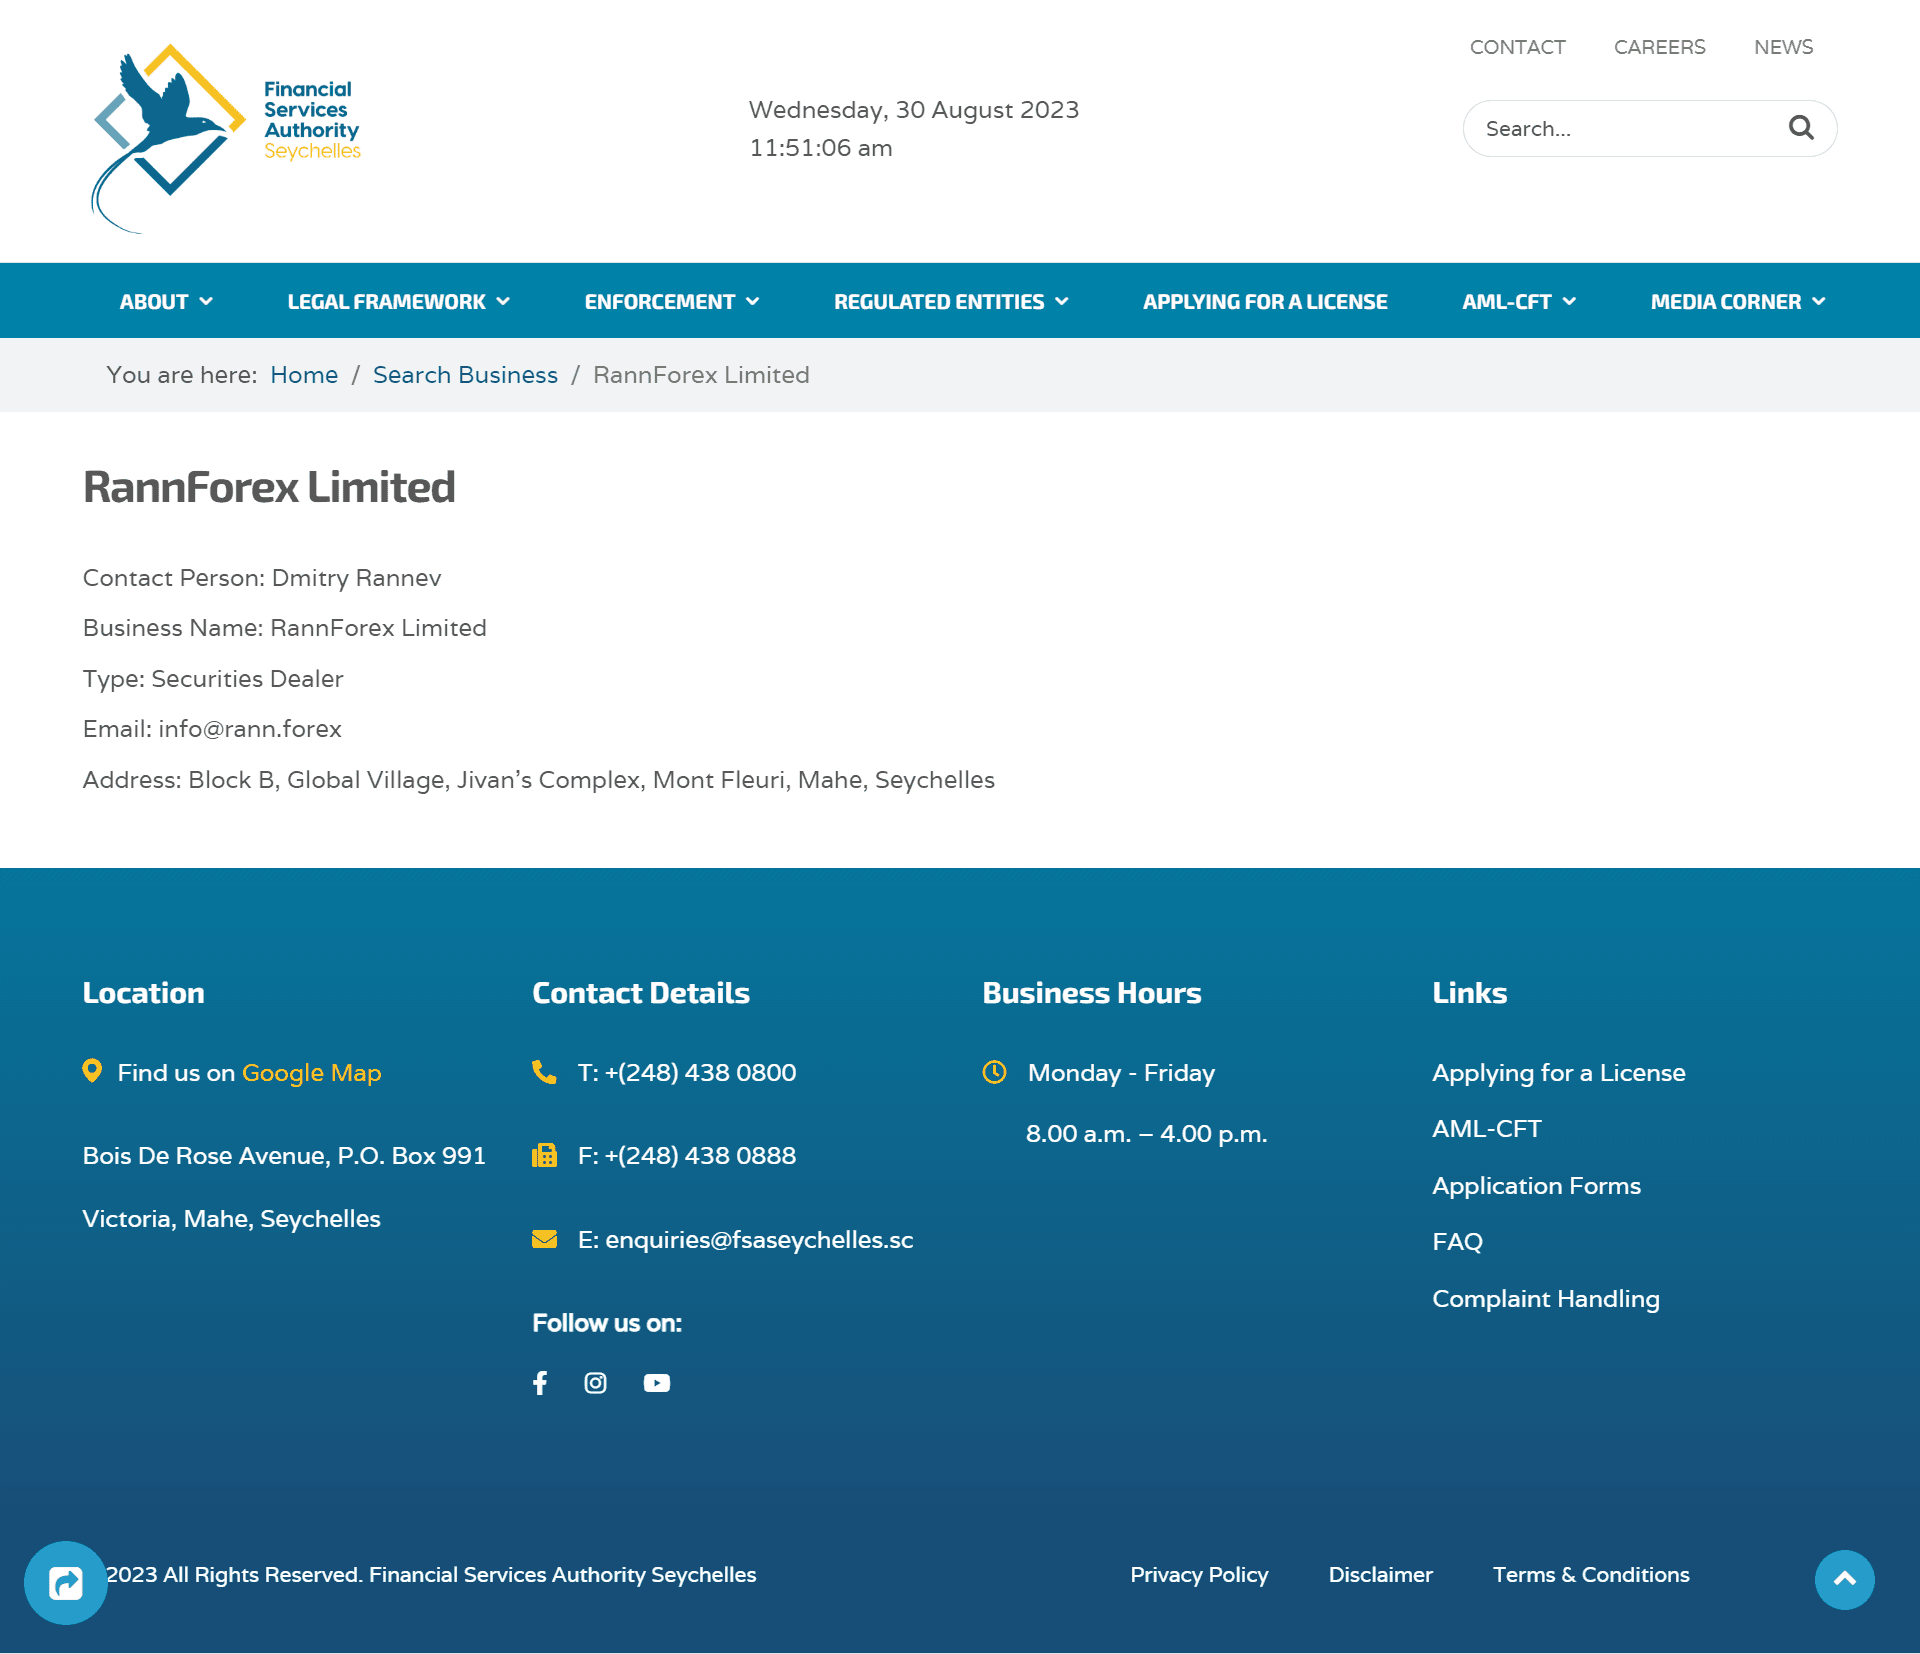This screenshot has height=1654, width=1920.
Task: Expand the Enforcement menu chevron
Action: coord(752,301)
